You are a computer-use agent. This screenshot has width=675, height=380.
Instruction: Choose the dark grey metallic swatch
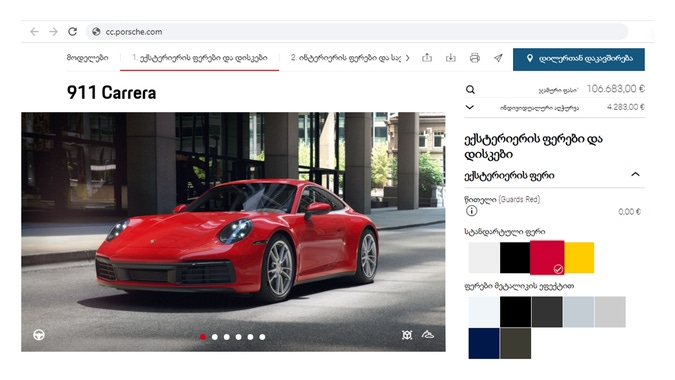(x=547, y=312)
